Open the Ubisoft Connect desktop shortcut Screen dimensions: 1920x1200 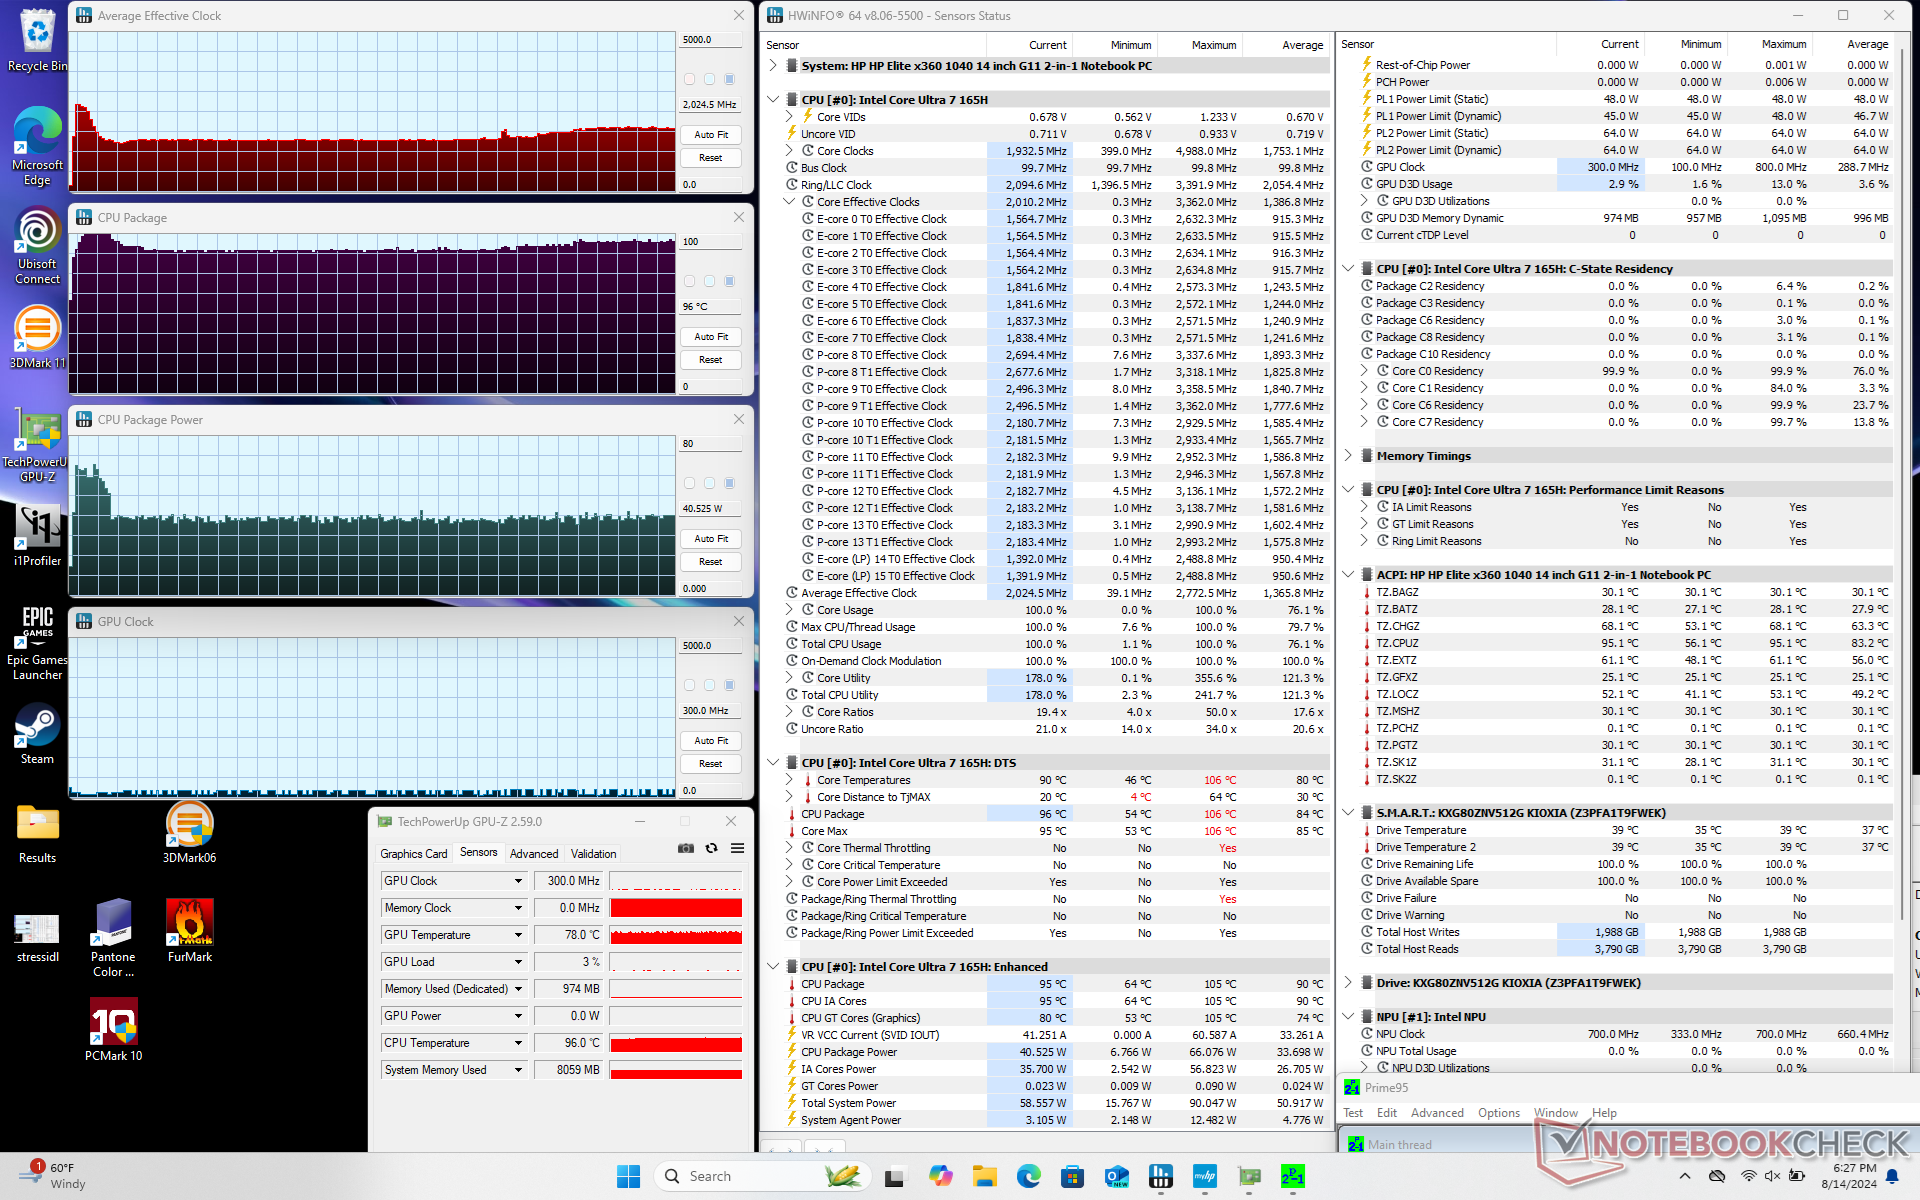37,246
